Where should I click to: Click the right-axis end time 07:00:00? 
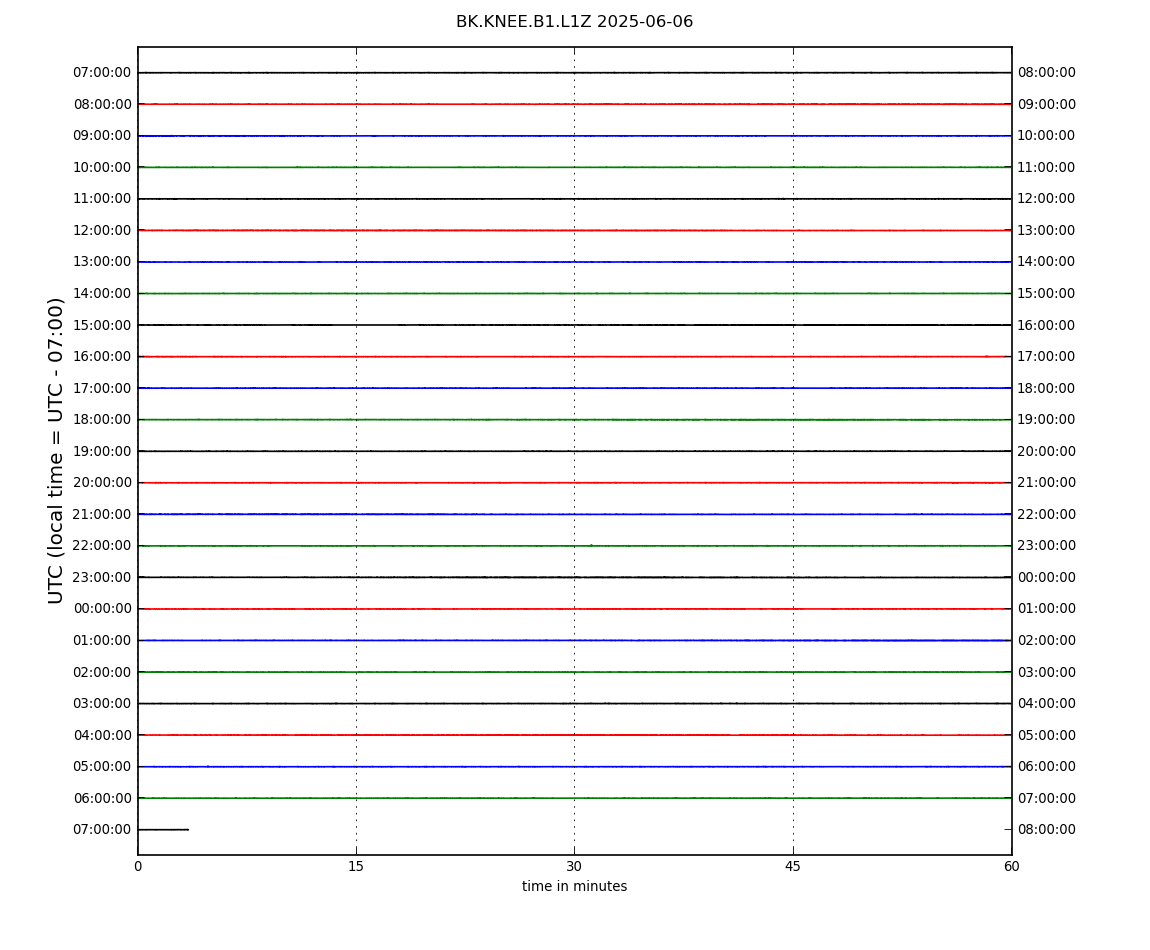pos(1047,798)
